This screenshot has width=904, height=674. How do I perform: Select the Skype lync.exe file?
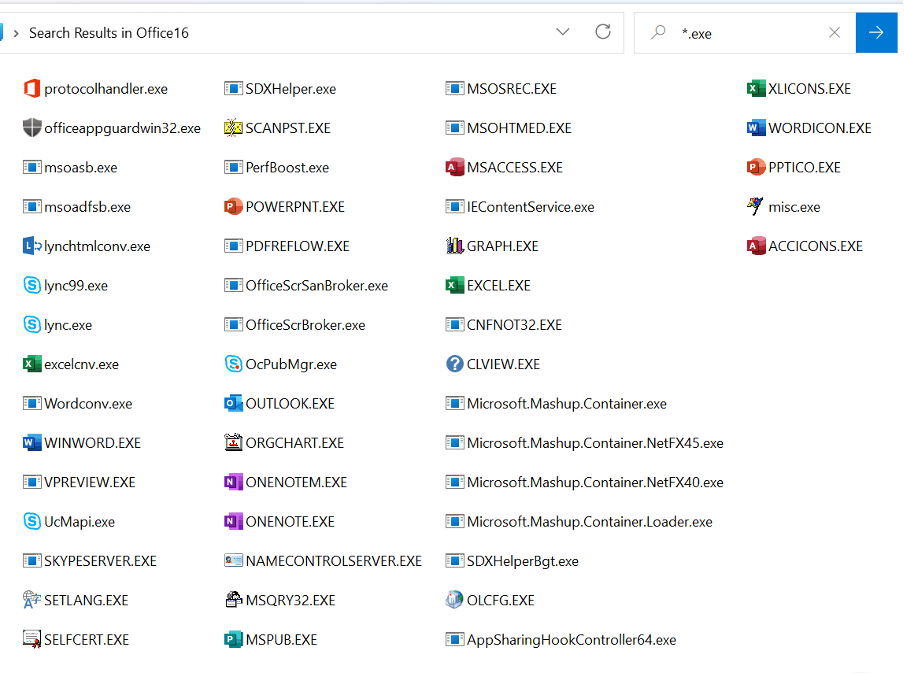click(70, 324)
